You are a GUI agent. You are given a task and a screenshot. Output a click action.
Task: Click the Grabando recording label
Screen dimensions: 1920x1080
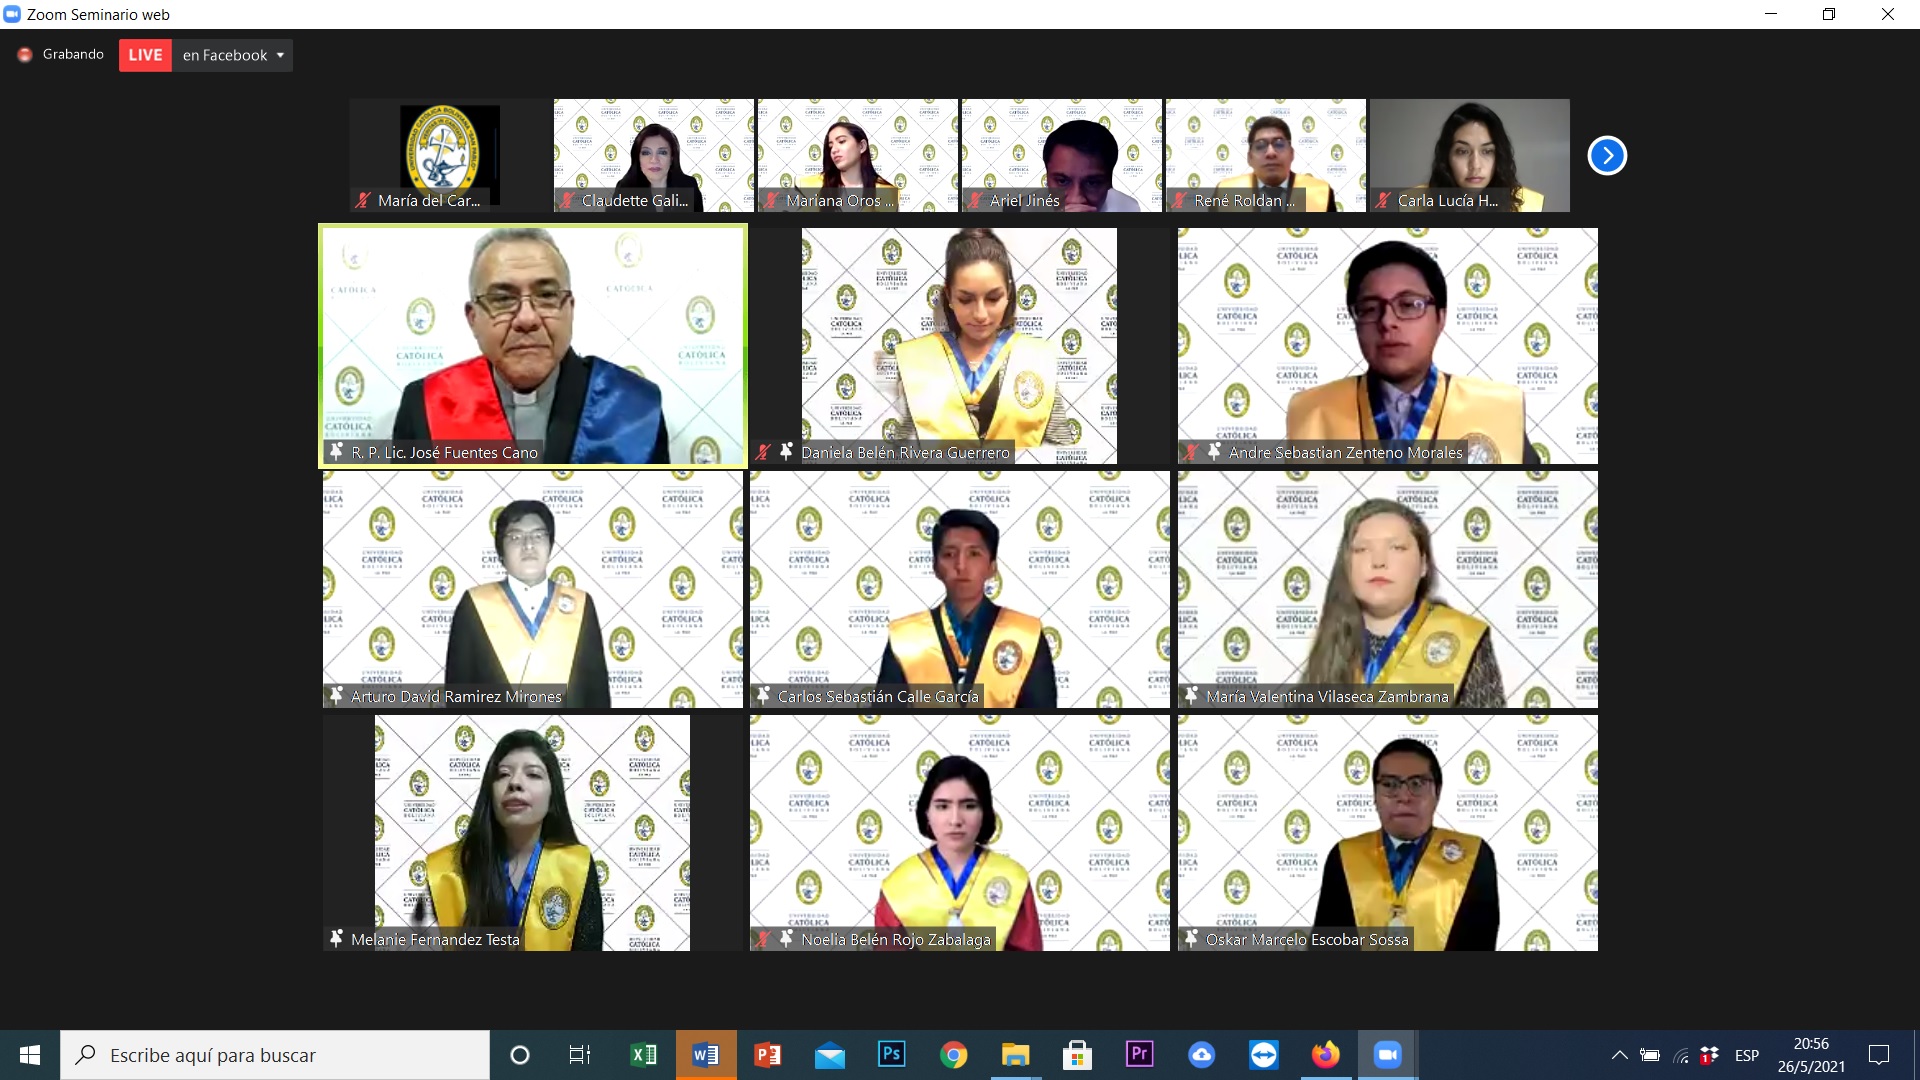pyautogui.click(x=73, y=54)
